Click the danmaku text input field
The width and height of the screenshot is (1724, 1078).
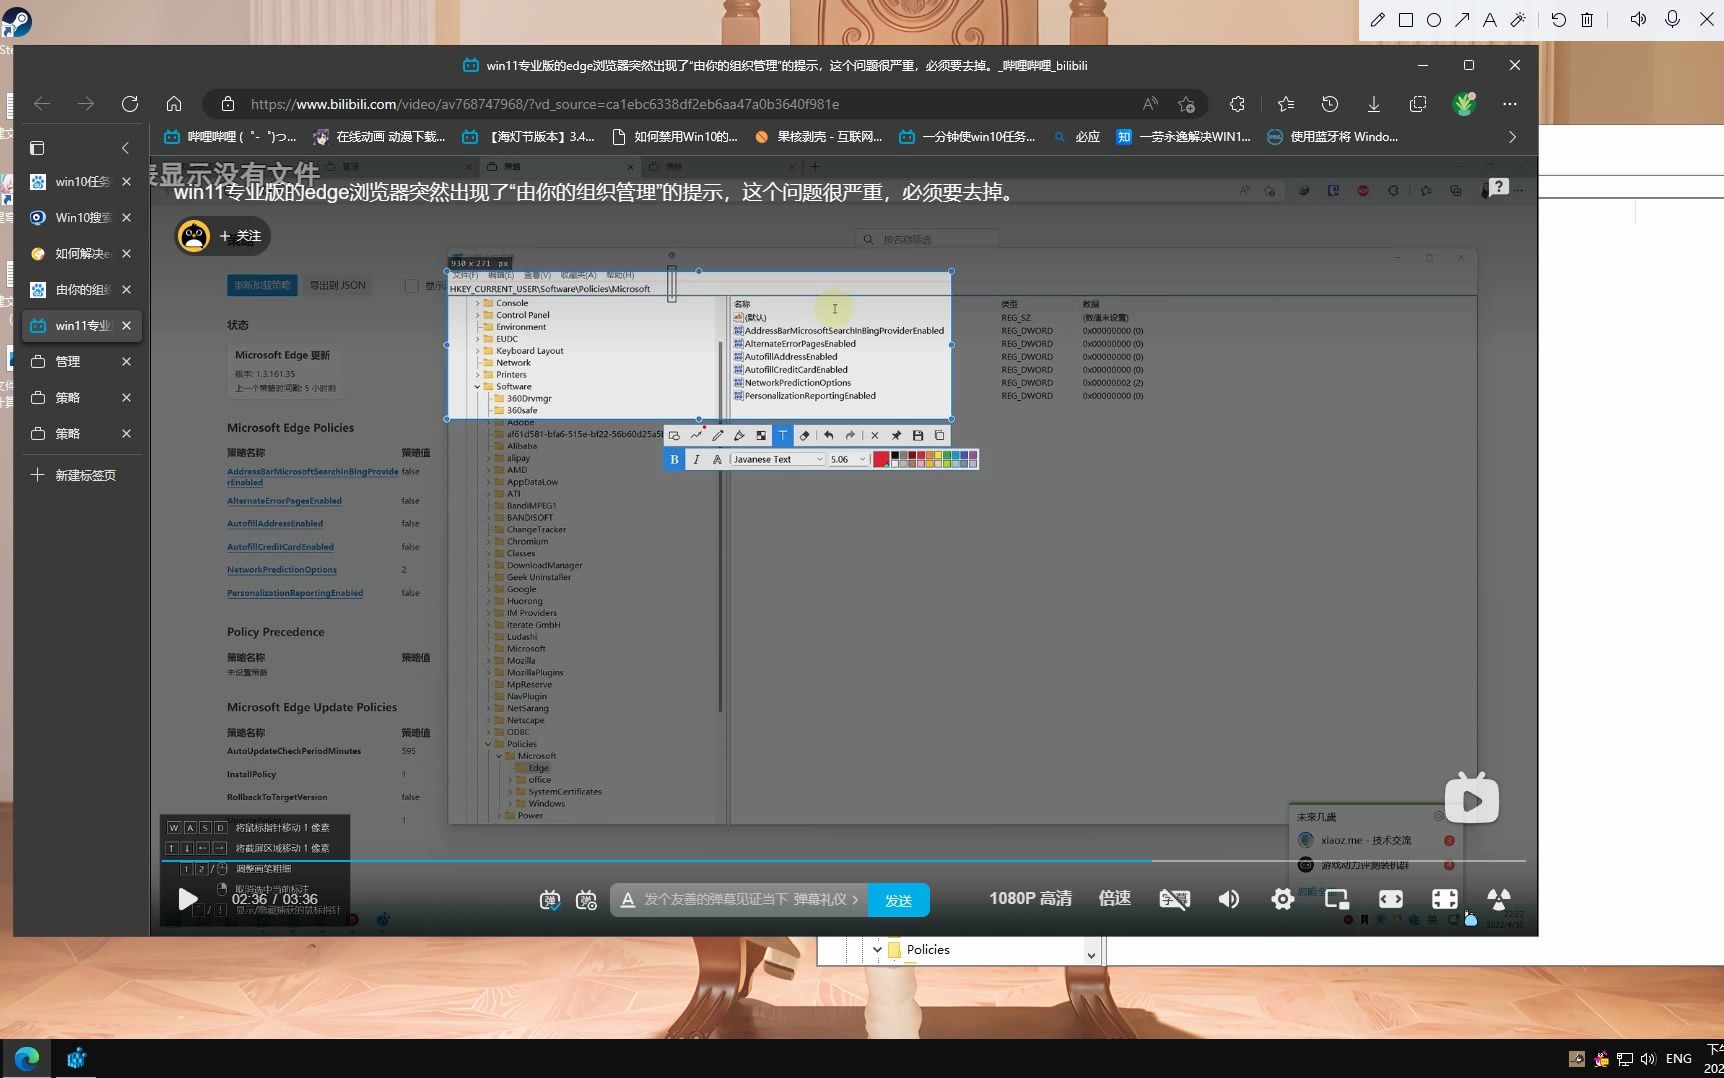[715, 900]
